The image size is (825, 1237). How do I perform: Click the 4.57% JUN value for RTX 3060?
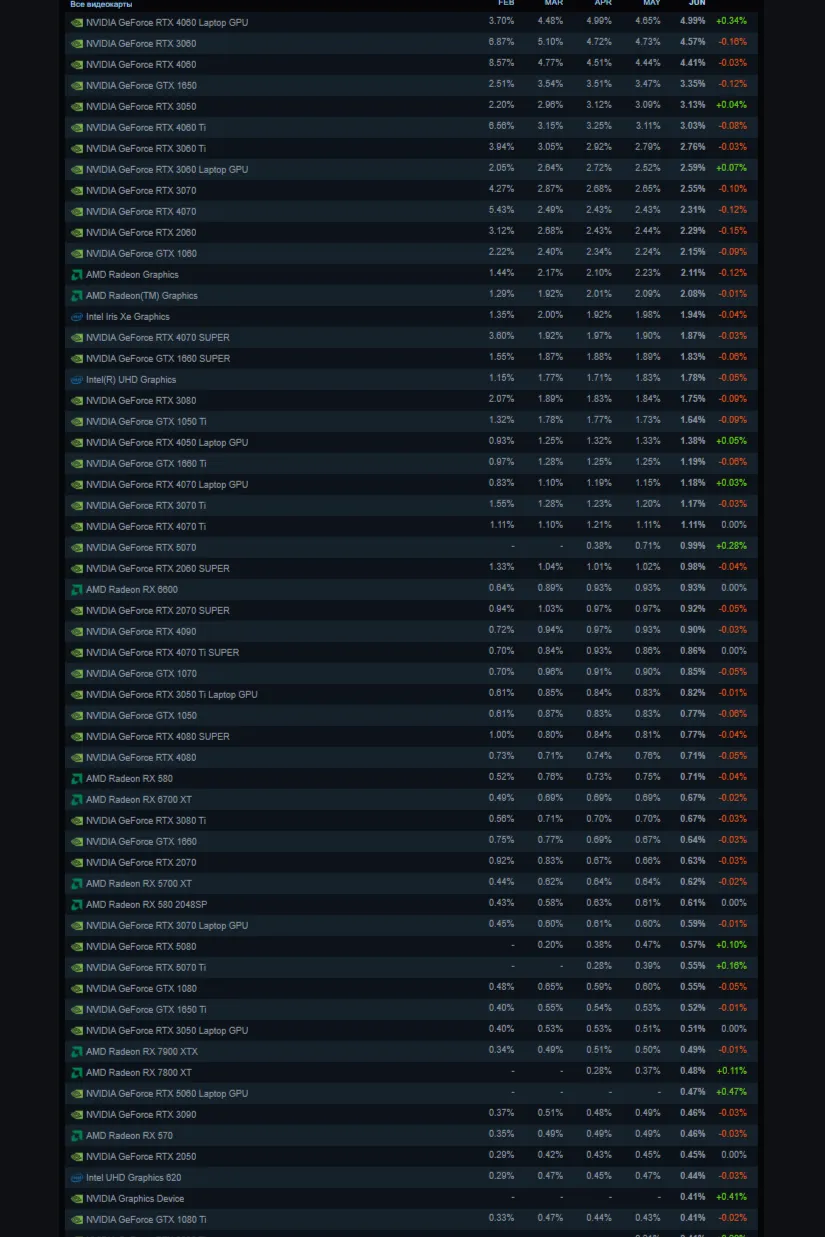point(693,42)
